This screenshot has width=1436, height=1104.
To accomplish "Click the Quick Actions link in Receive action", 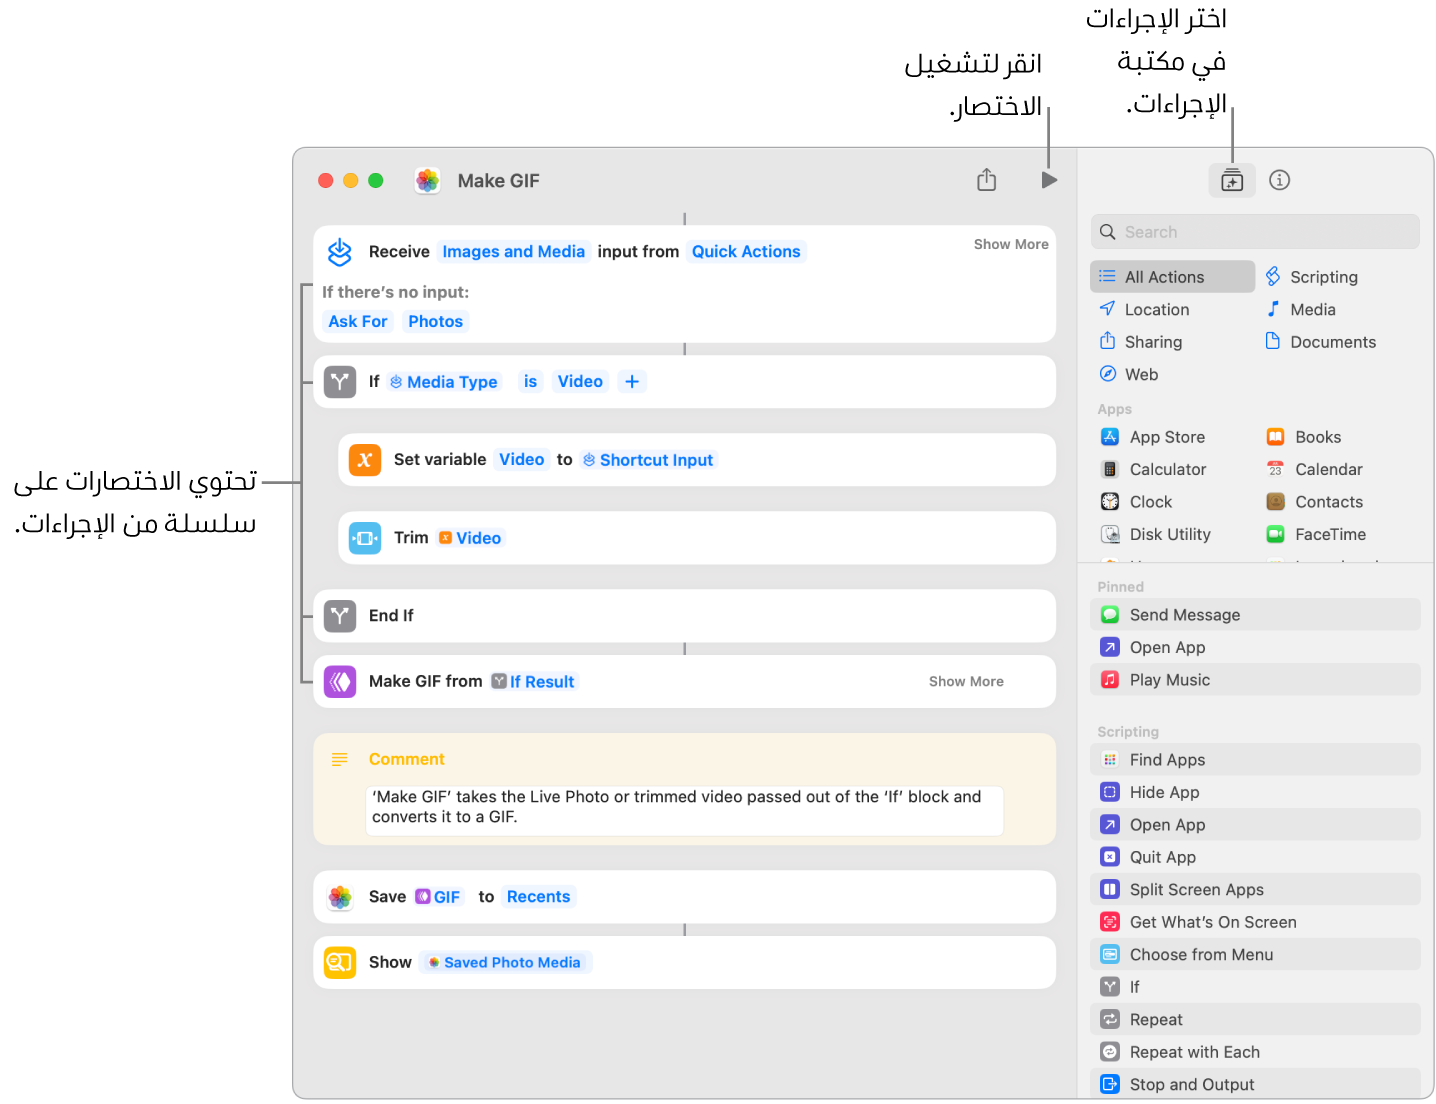I will tap(746, 251).
